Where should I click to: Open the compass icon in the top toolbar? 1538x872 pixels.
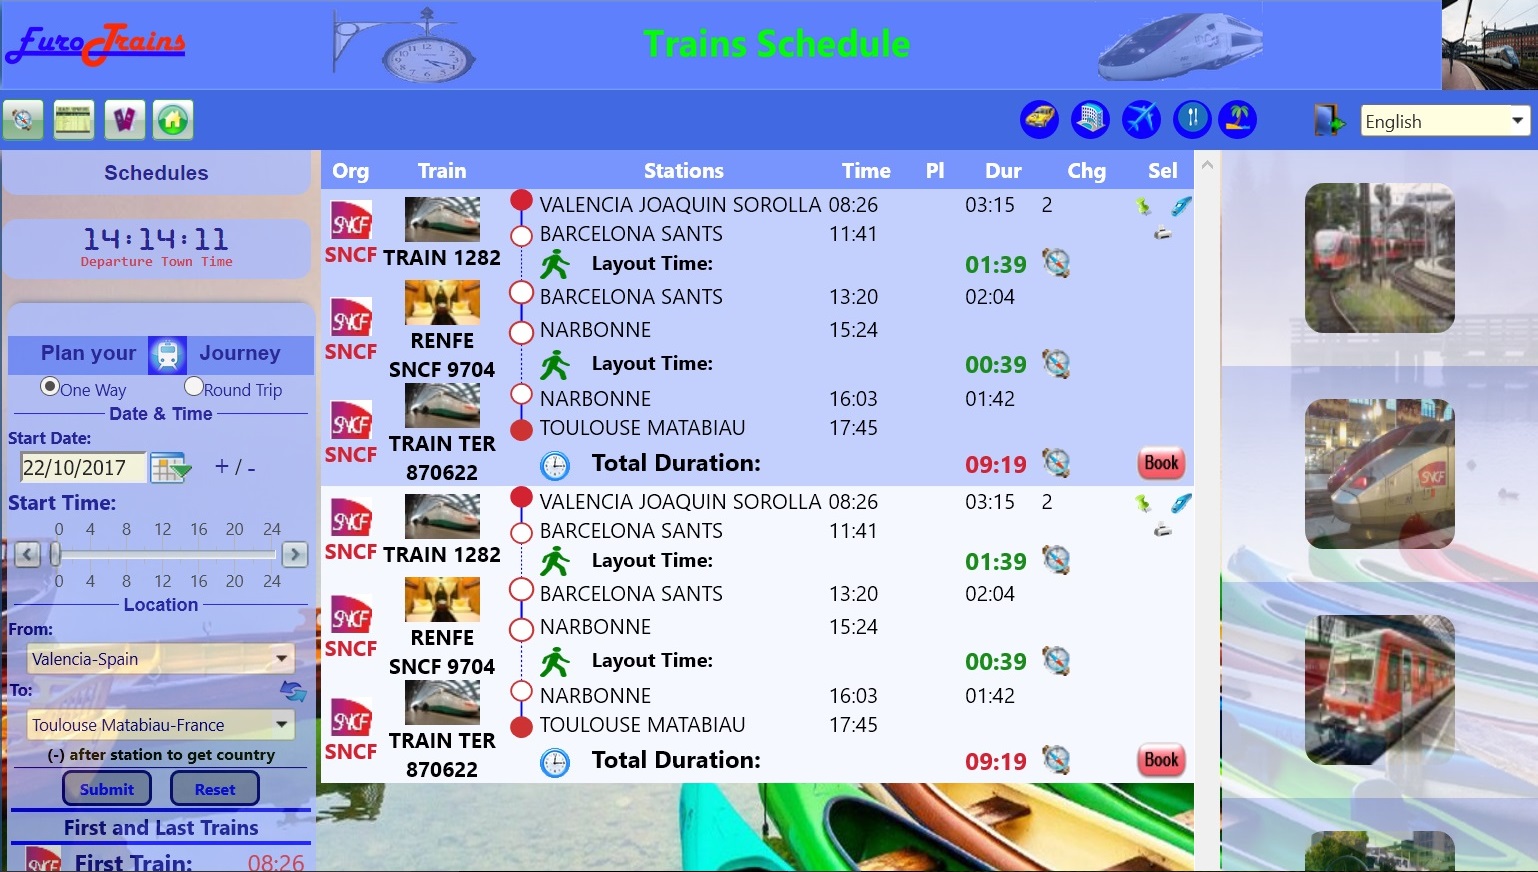pos(23,120)
